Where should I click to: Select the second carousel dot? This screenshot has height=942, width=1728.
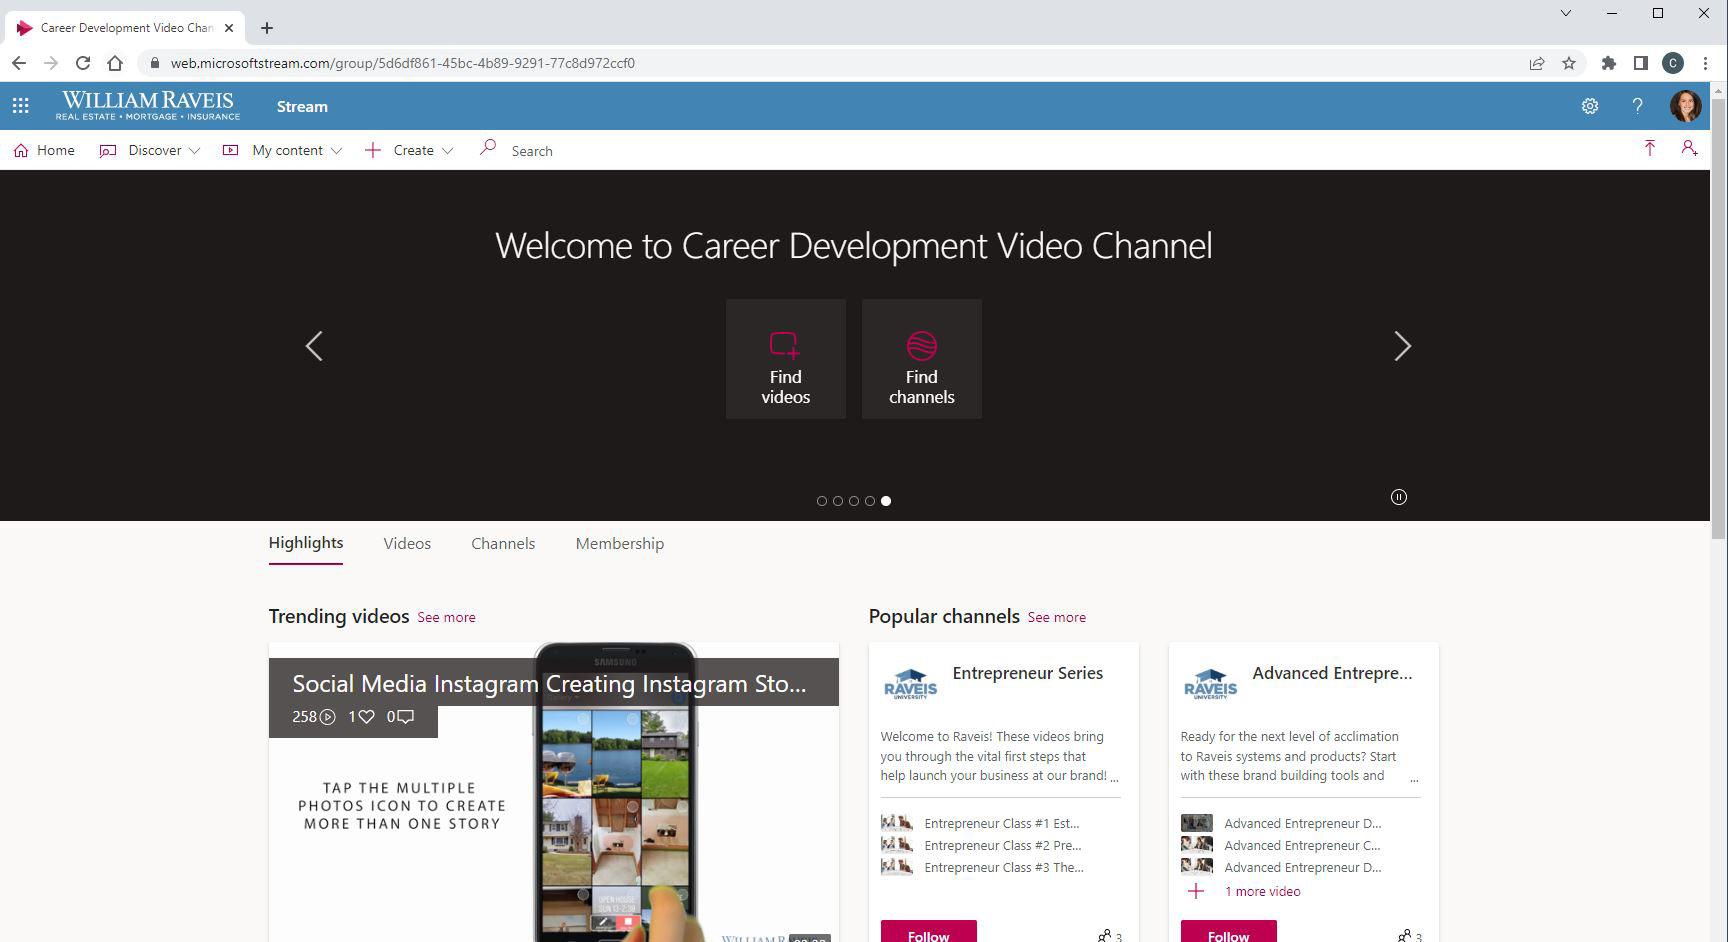838,501
